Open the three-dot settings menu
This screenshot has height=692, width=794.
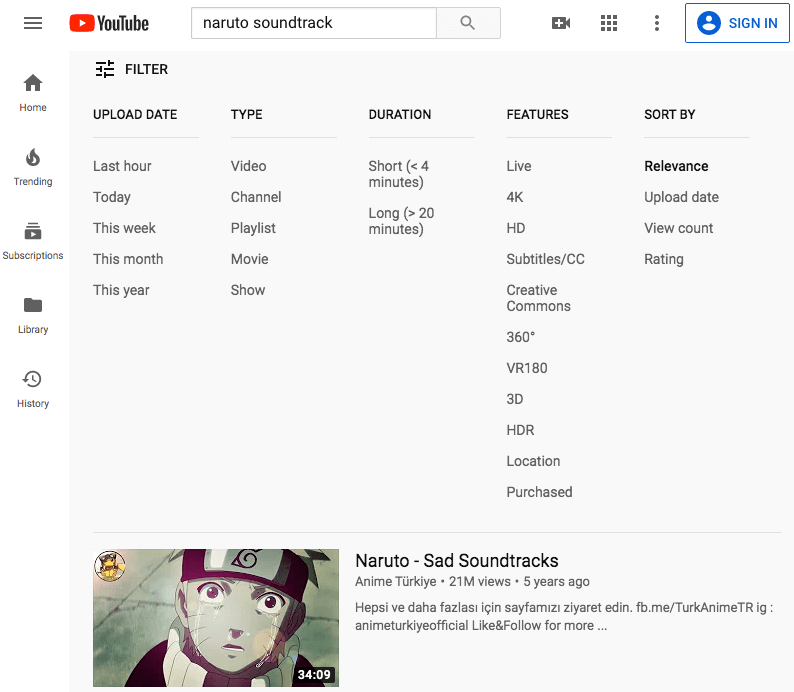click(x=656, y=23)
